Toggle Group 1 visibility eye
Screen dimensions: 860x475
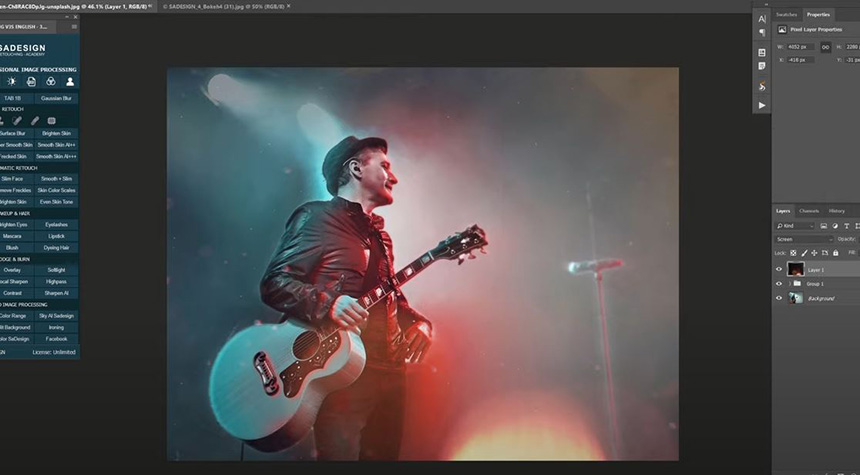click(779, 284)
